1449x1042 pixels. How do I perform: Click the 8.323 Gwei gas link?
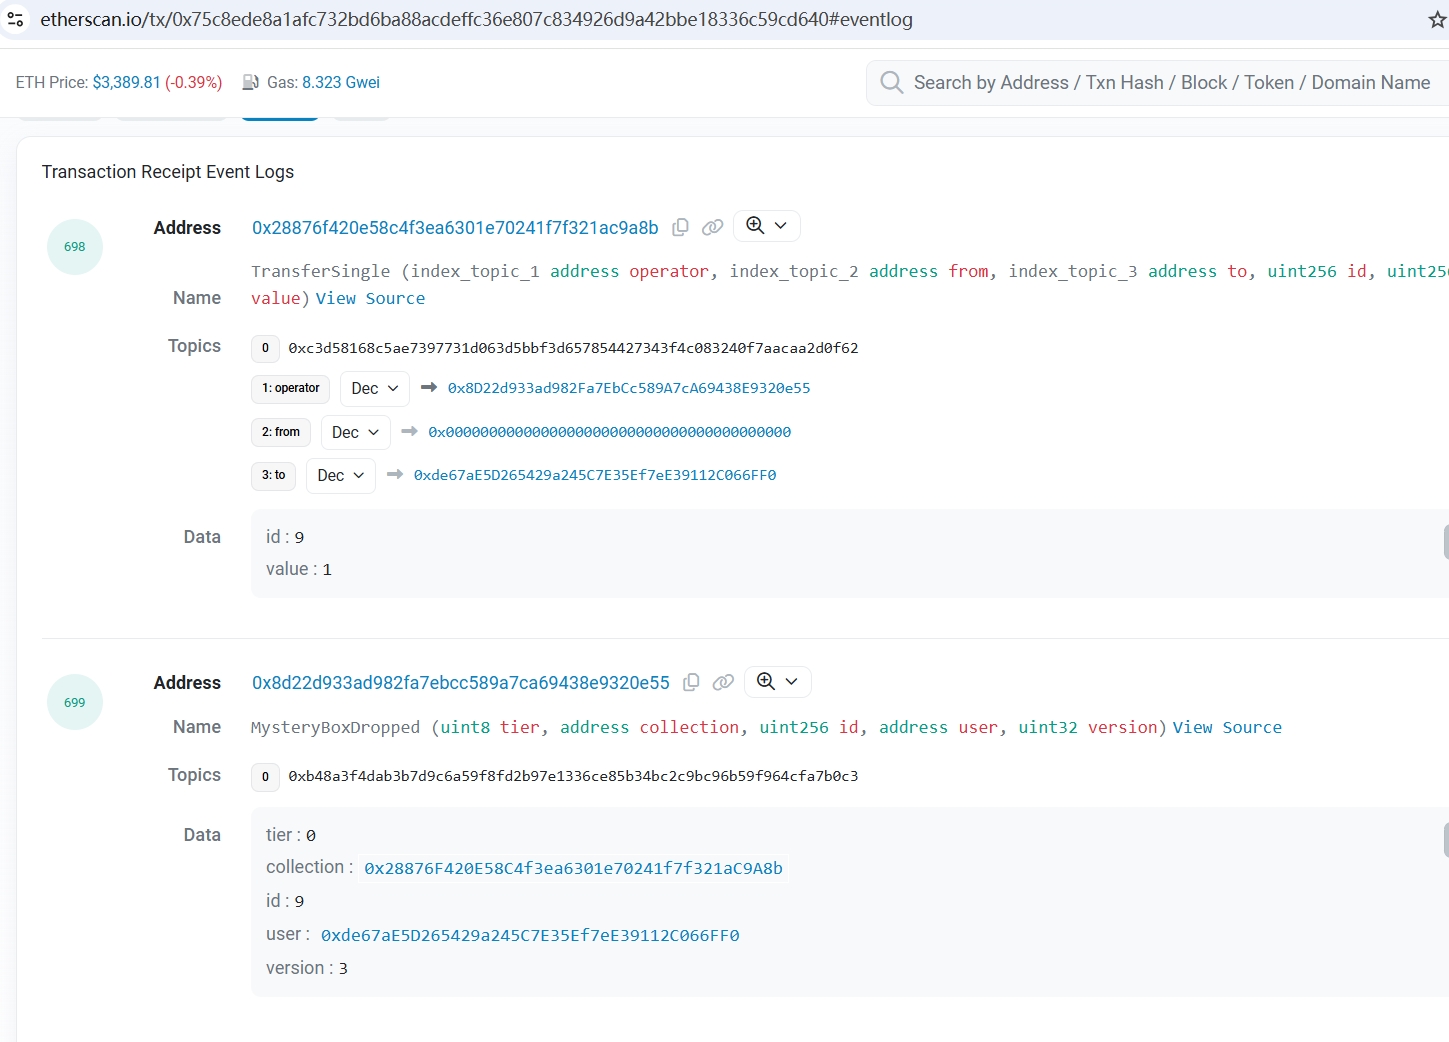(x=341, y=82)
